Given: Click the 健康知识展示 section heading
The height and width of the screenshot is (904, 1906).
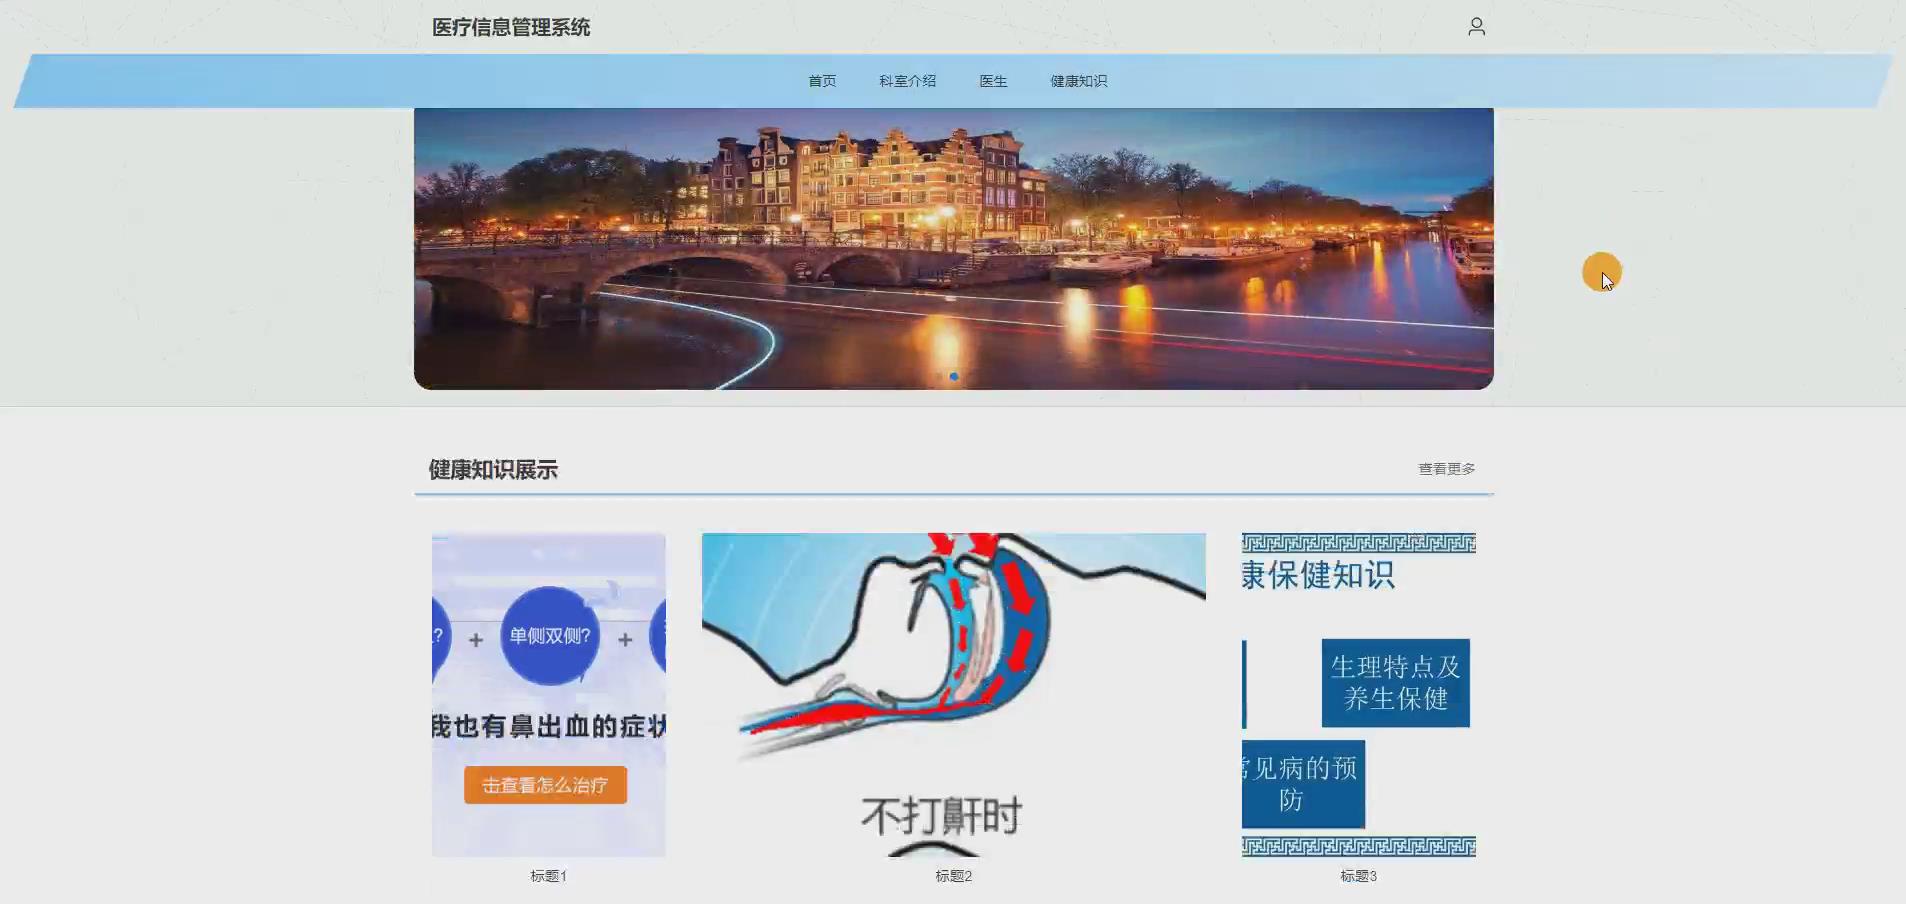Looking at the screenshot, I should (x=493, y=470).
